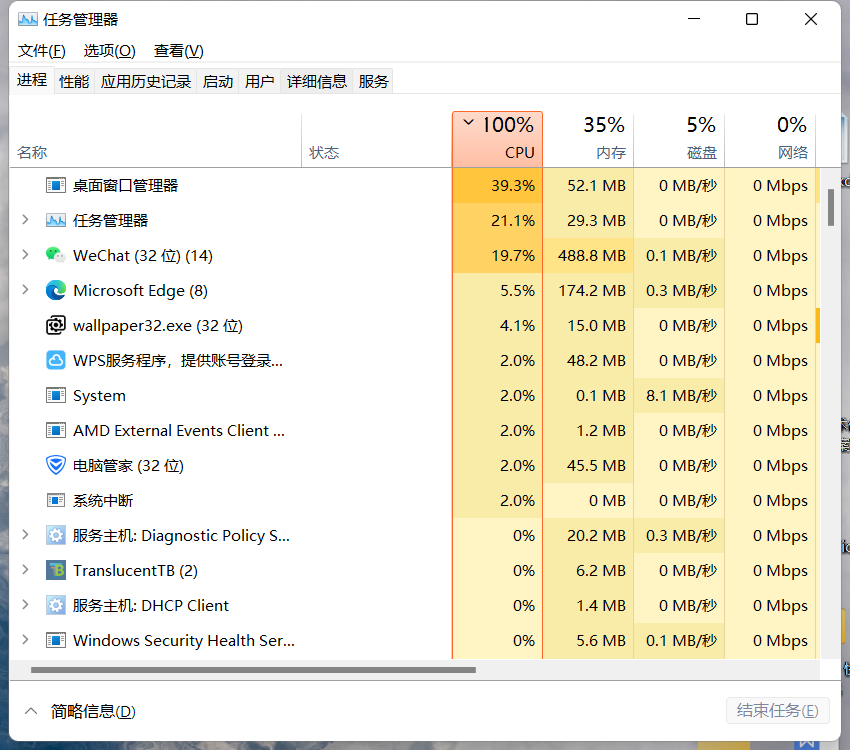Viewport: 850px width, 750px height.
Task: Switch to the 用户 tab
Action: [x=260, y=81]
